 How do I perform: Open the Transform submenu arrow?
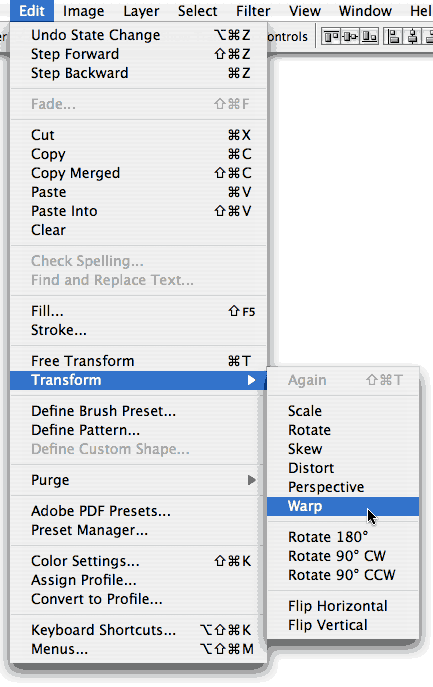(x=252, y=380)
